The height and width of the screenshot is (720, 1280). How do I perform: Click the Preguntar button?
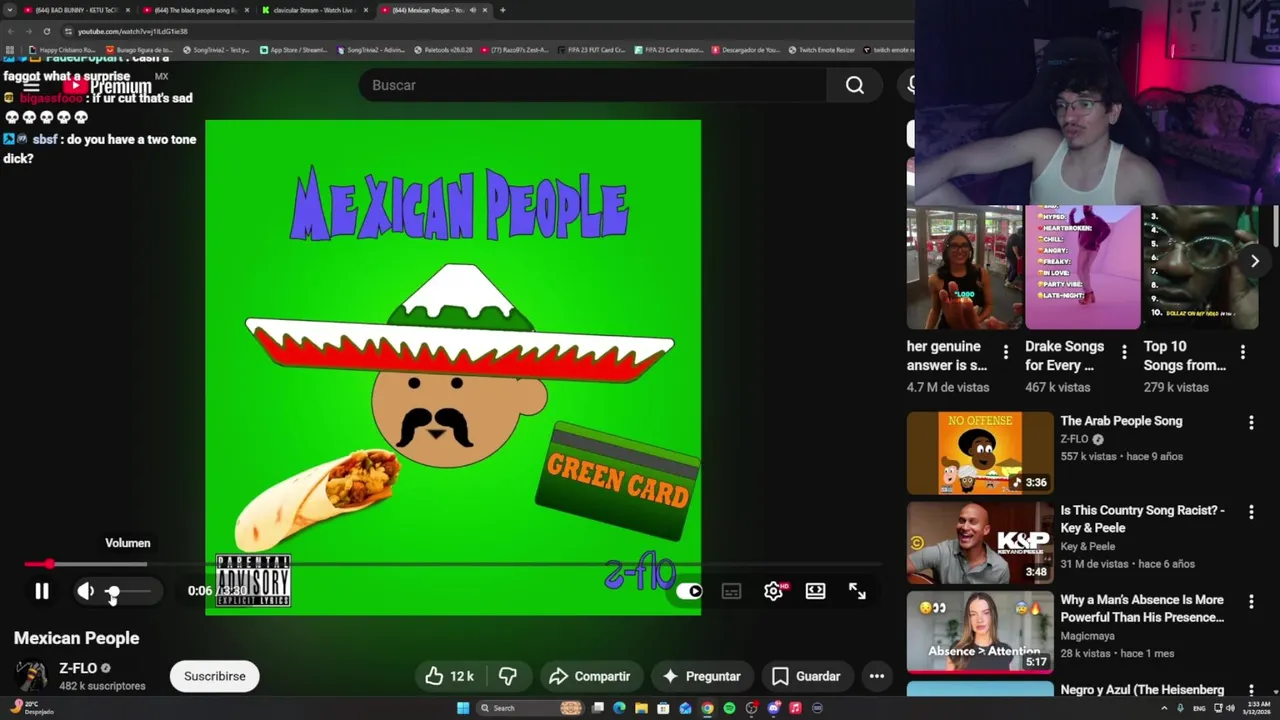[x=701, y=676]
